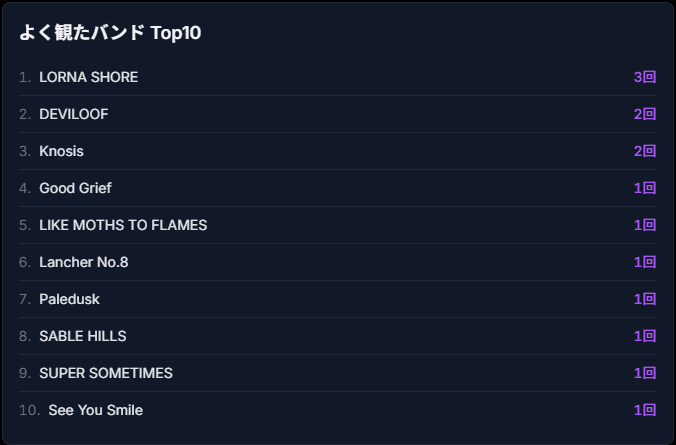Click the 2回 count beside Knosis

coord(645,151)
